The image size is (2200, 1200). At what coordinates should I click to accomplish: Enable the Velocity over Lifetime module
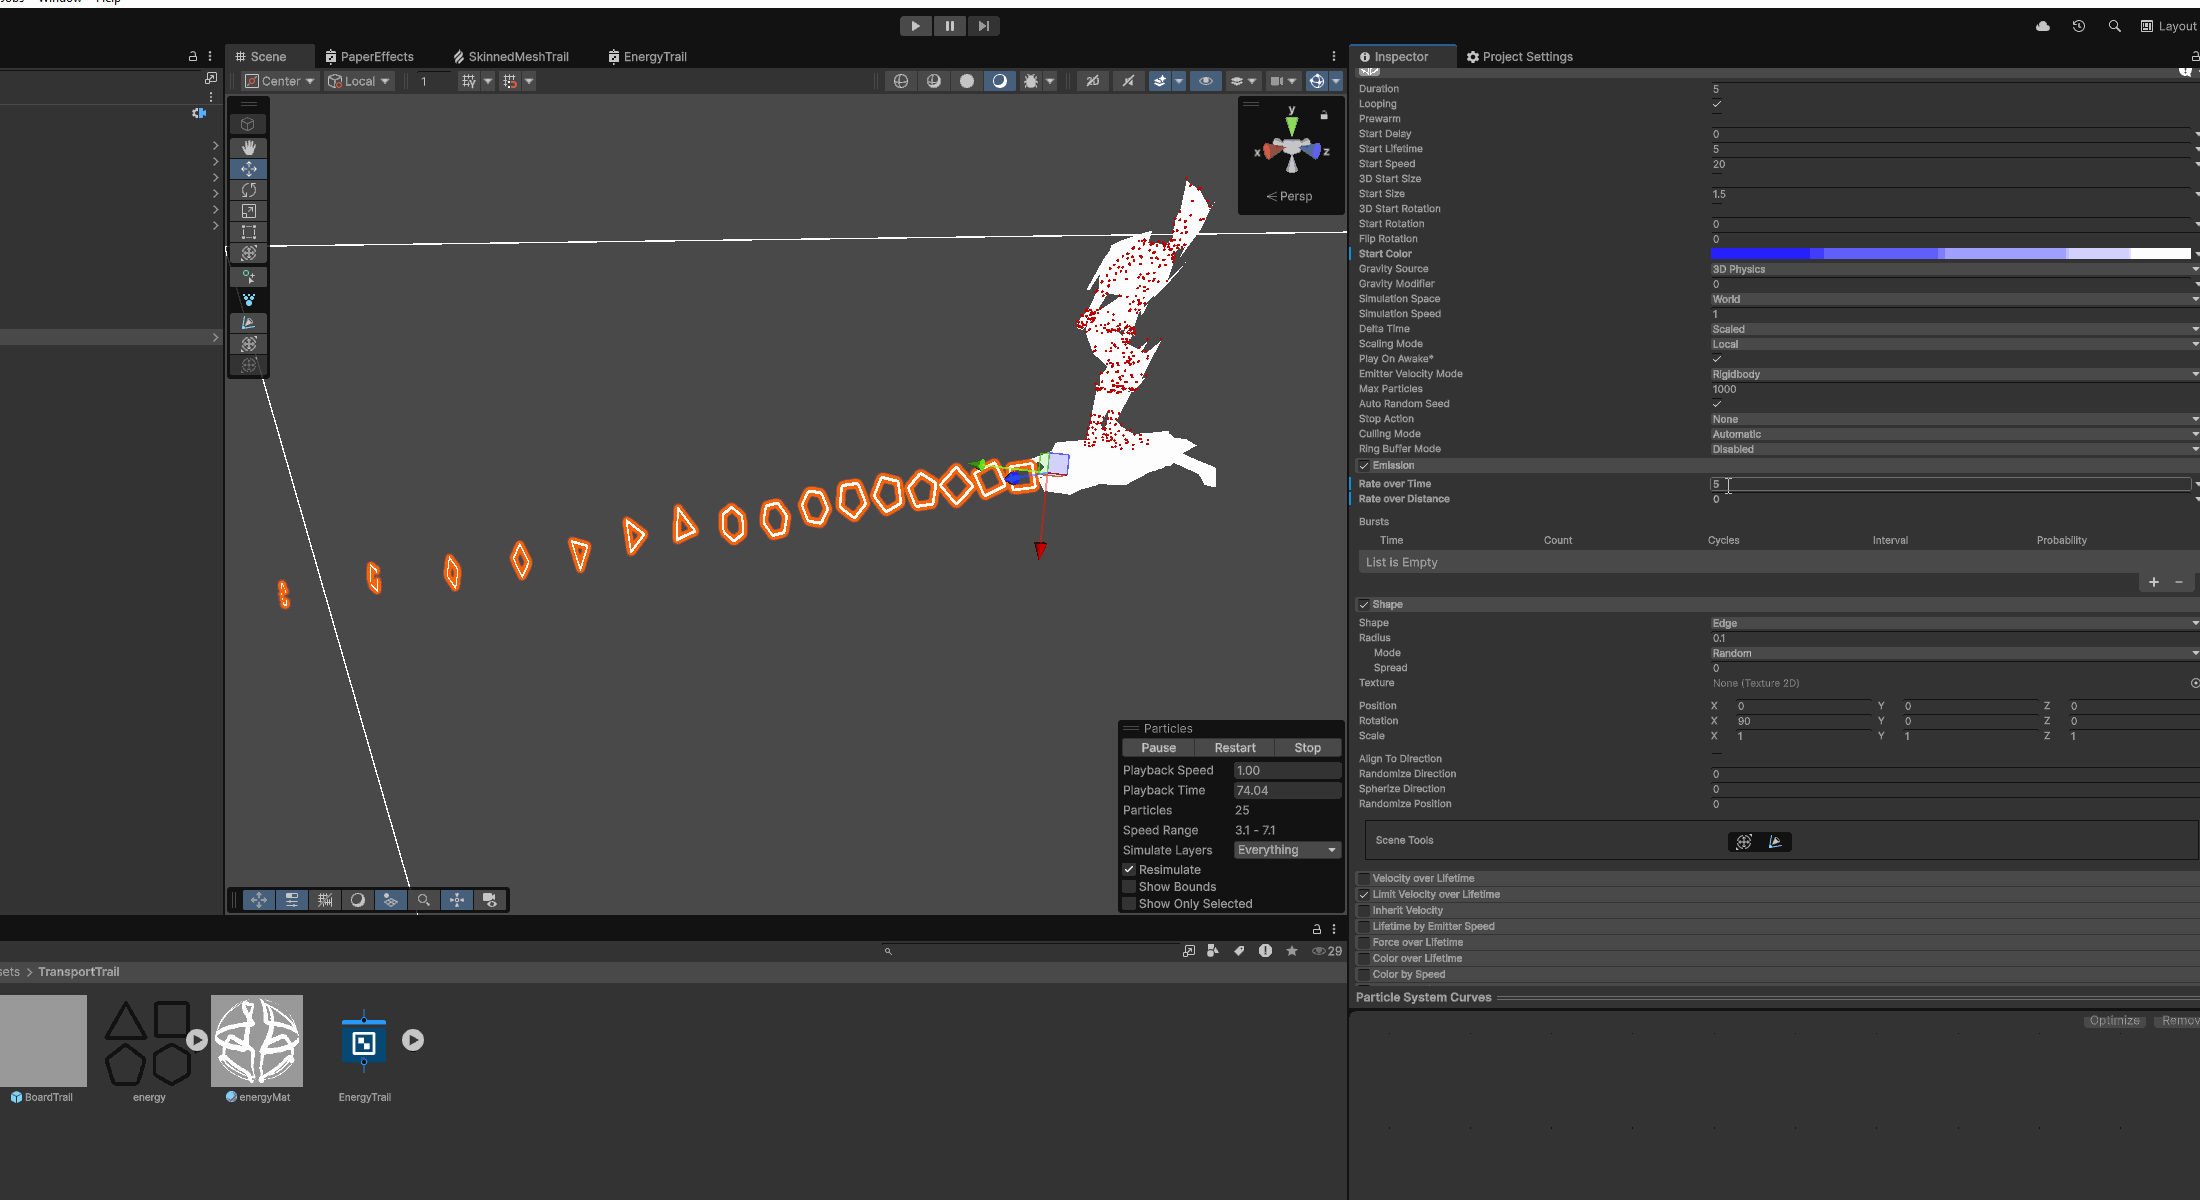coord(1364,879)
